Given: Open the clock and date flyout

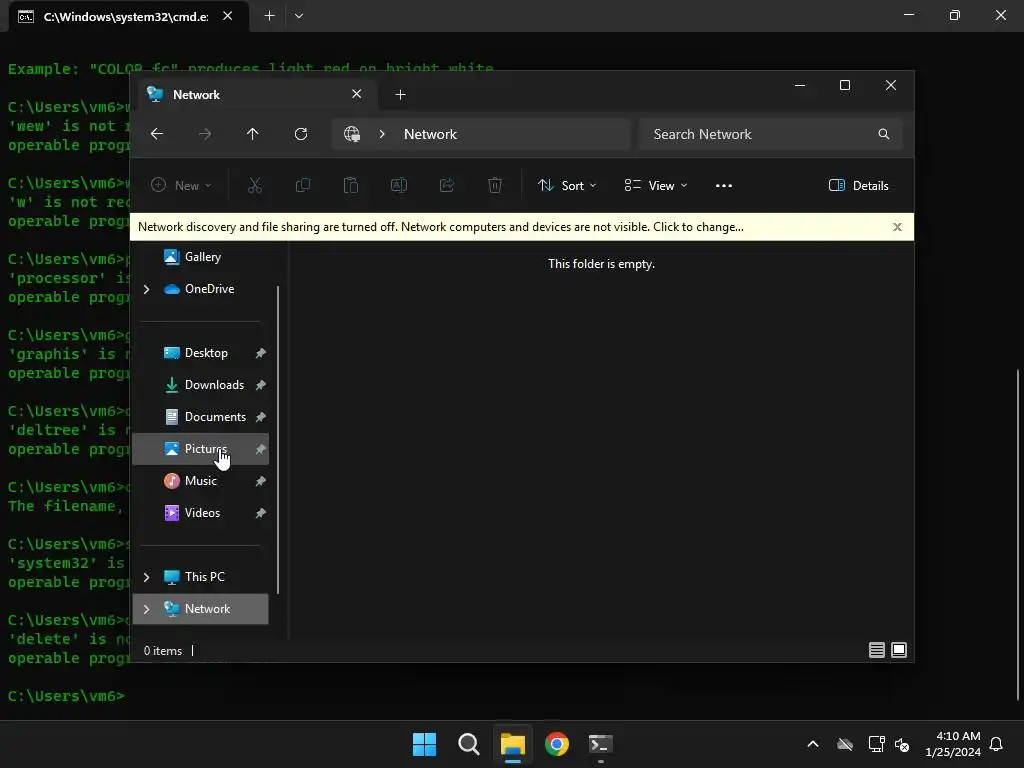Looking at the screenshot, I should [x=953, y=744].
